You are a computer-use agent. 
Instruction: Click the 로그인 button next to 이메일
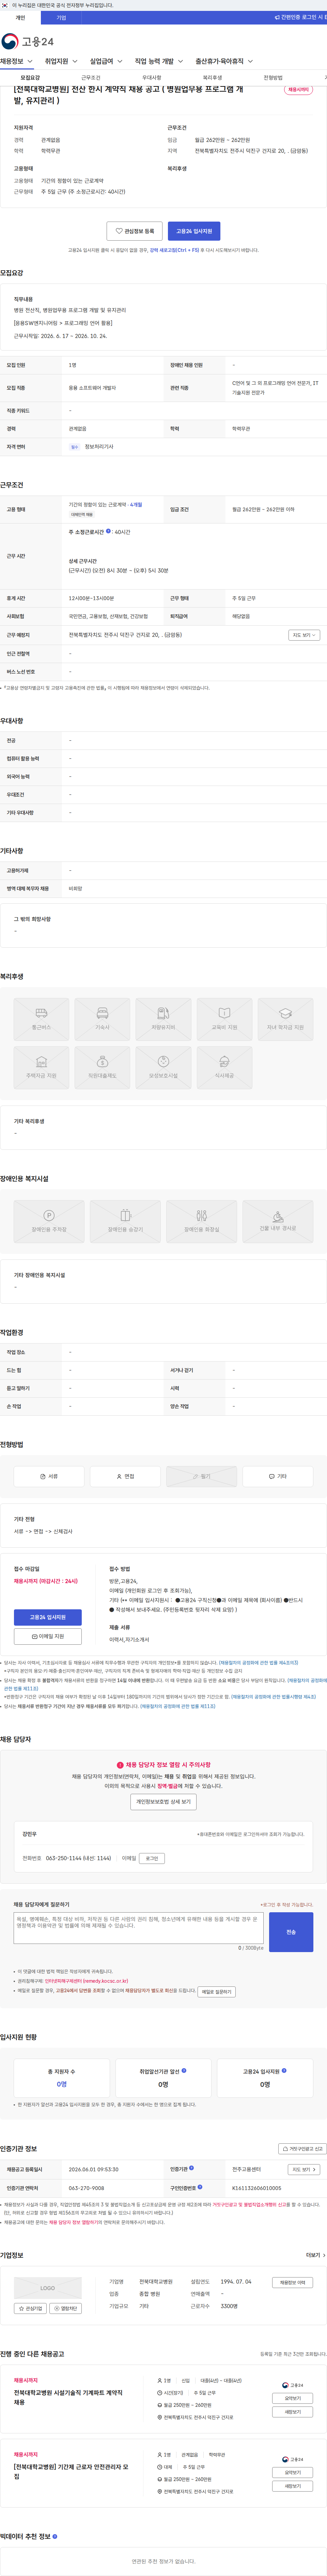coord(152,1858)
